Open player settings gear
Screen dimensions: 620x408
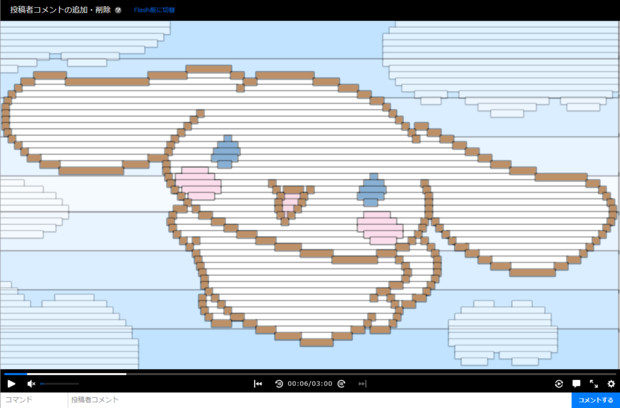(611, 383)
